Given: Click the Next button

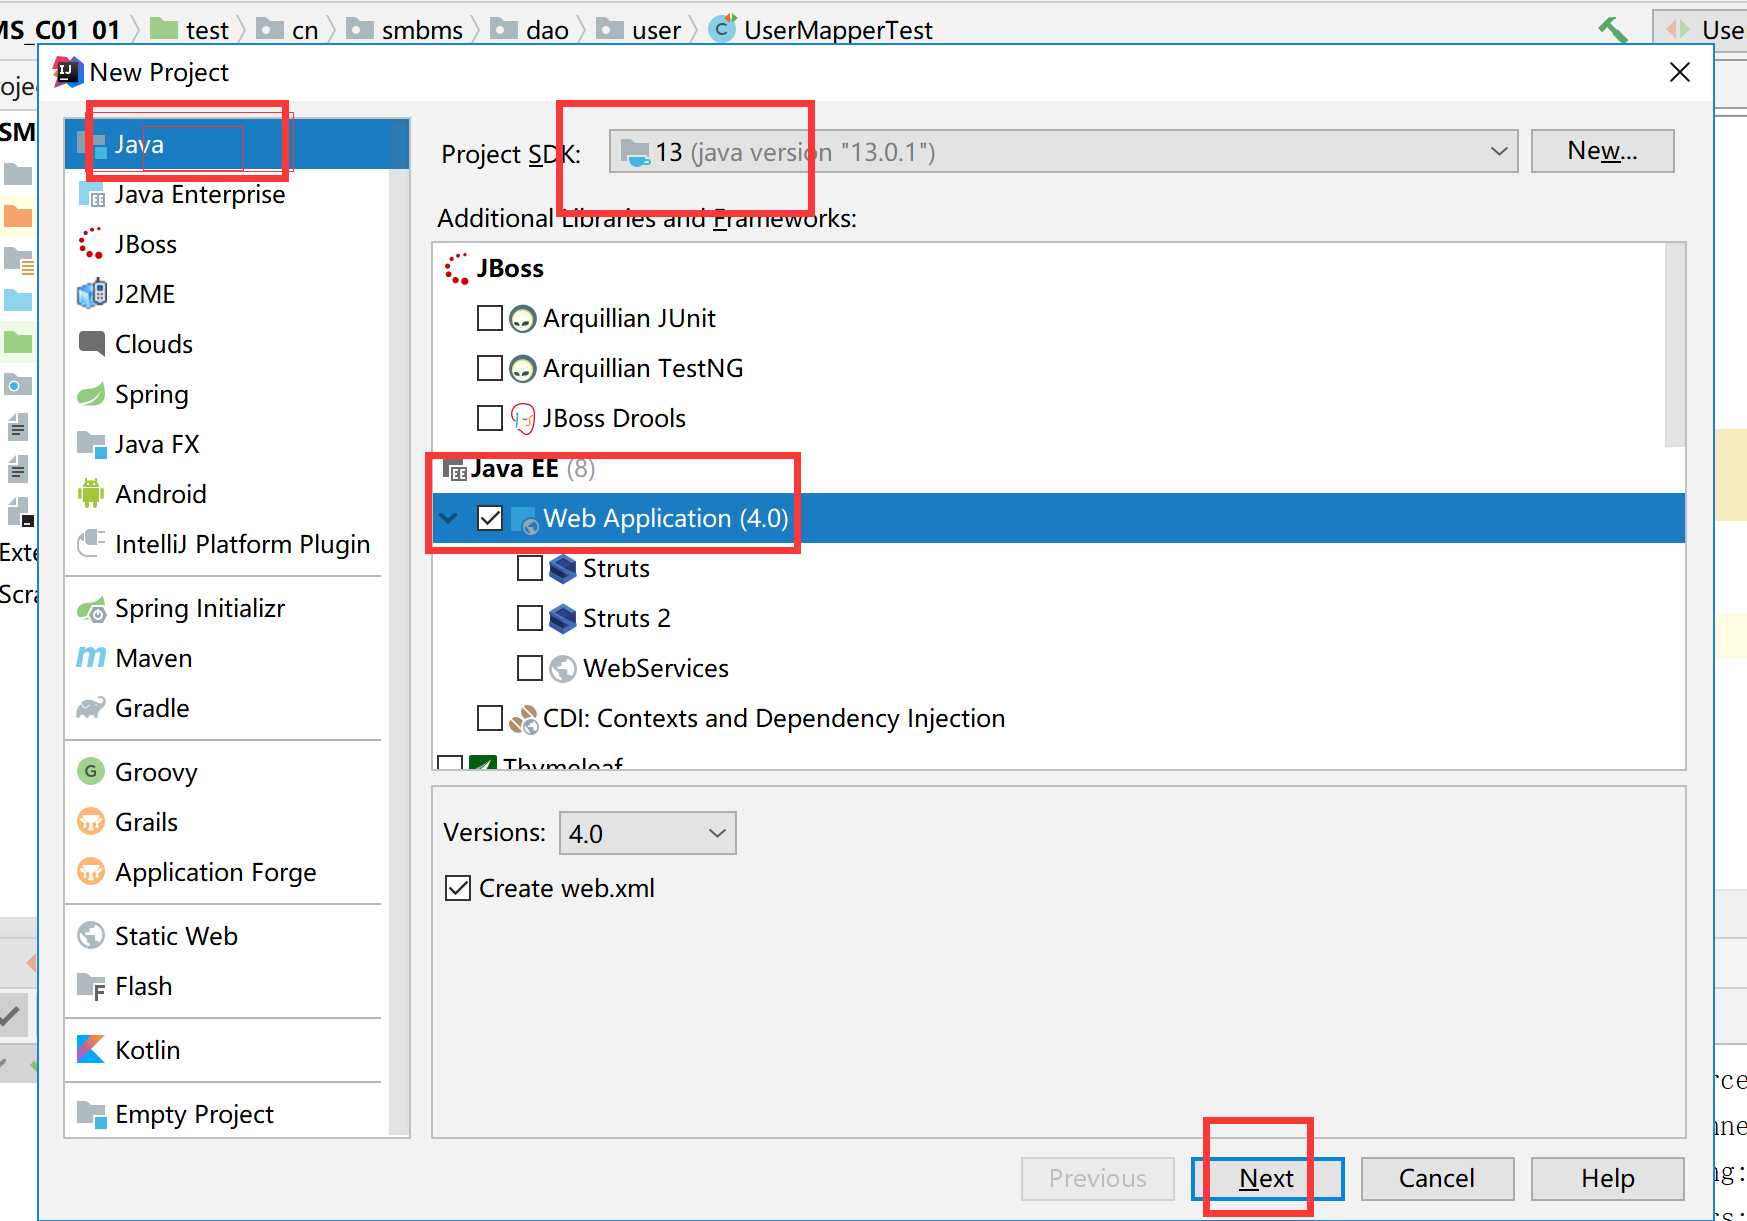Looking at the screenshot, I should tap(1267, 1178).
